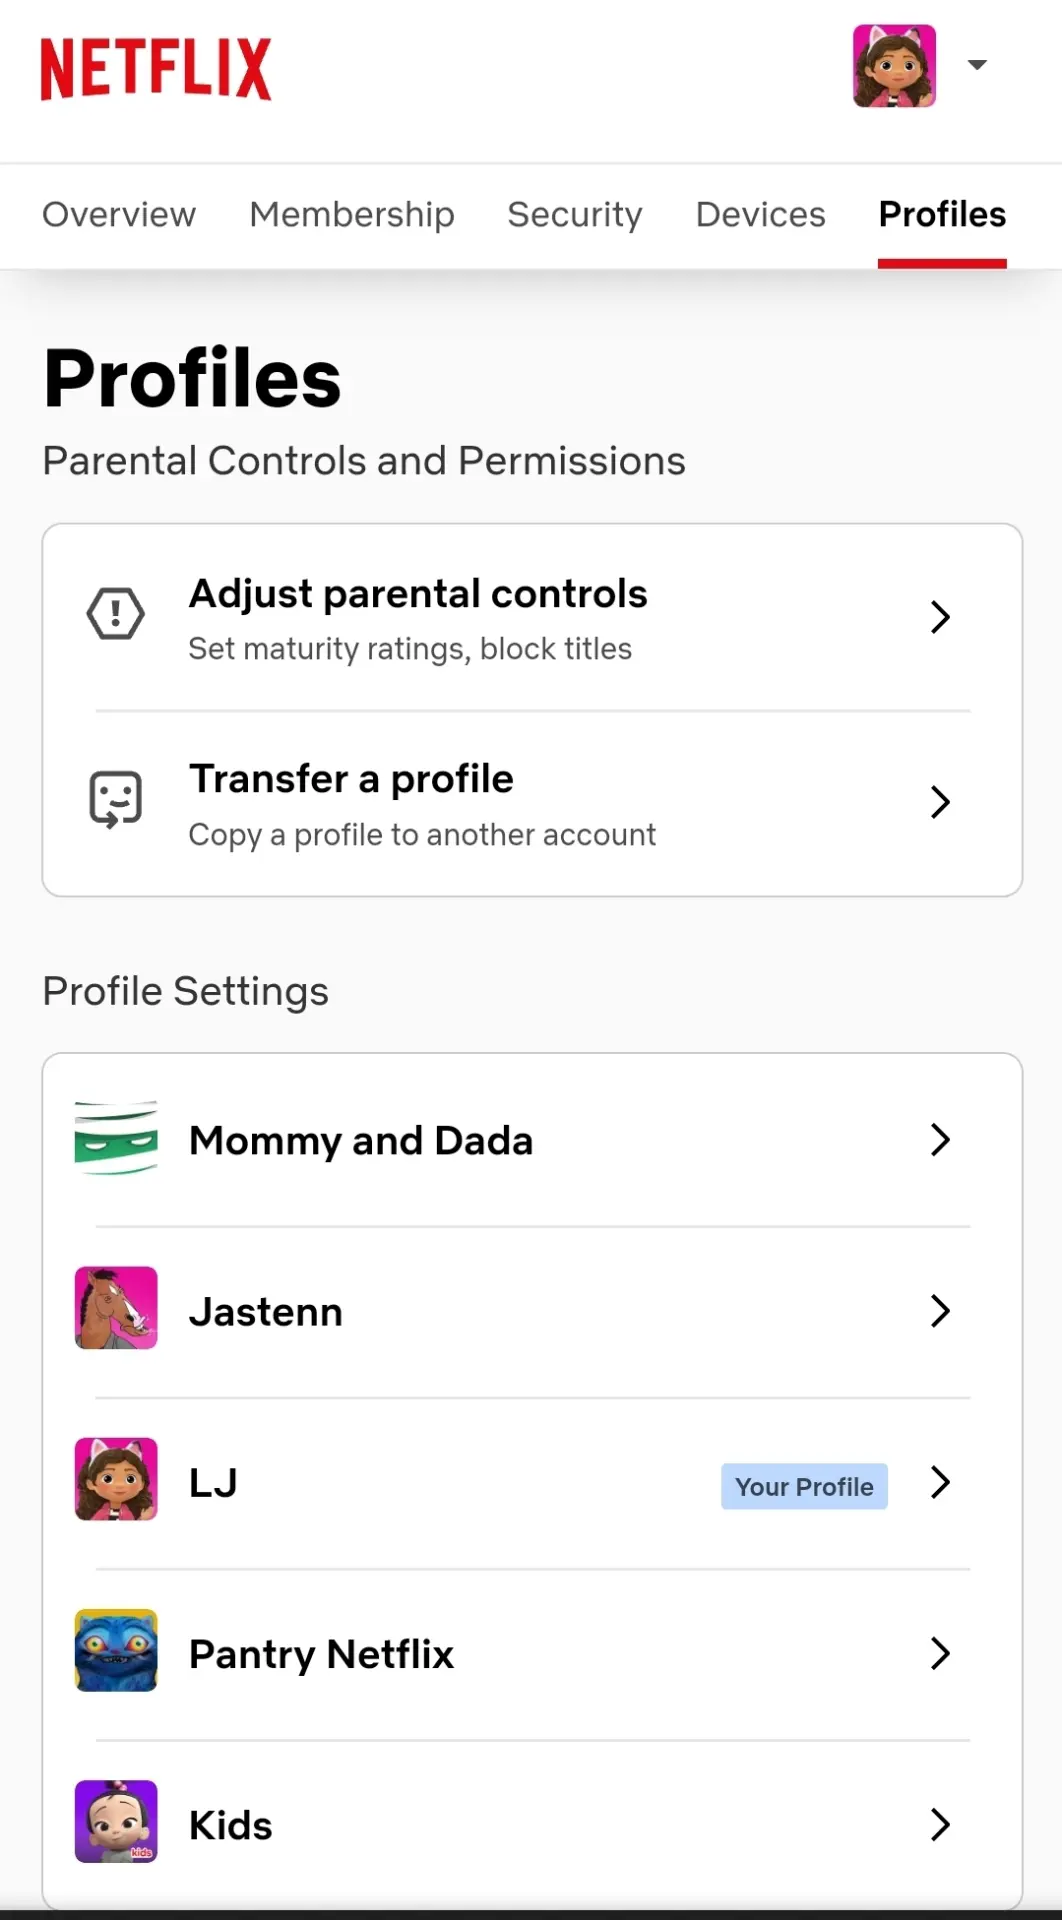Open Transfer a profile chevron
Image resolution: width=1062 pixels, height=1920 pixels.
[x=940, y=801]
